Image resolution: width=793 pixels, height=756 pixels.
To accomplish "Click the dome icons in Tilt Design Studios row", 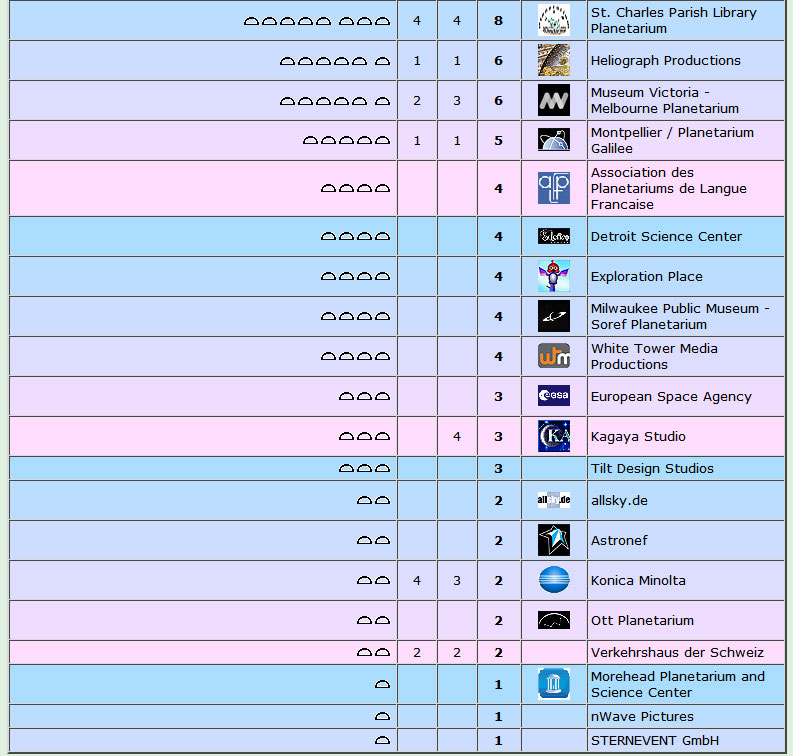I will point(365,468).
